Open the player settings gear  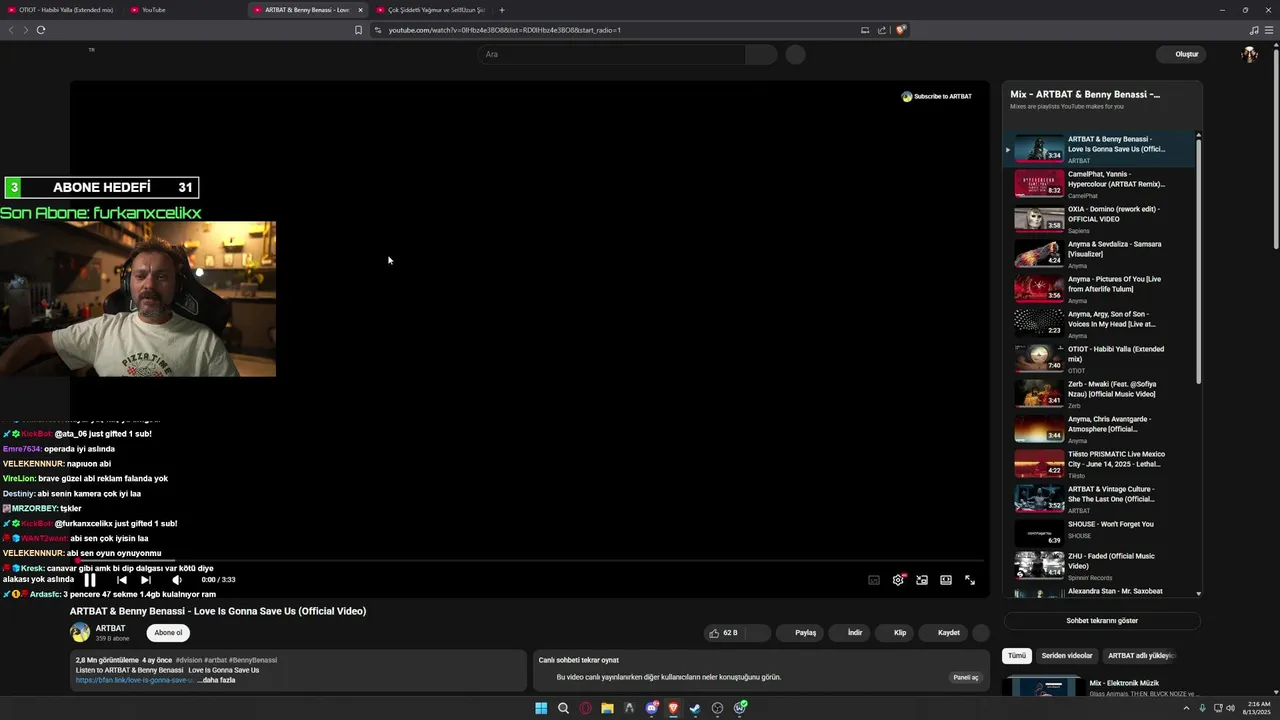(x=898, y=580)
